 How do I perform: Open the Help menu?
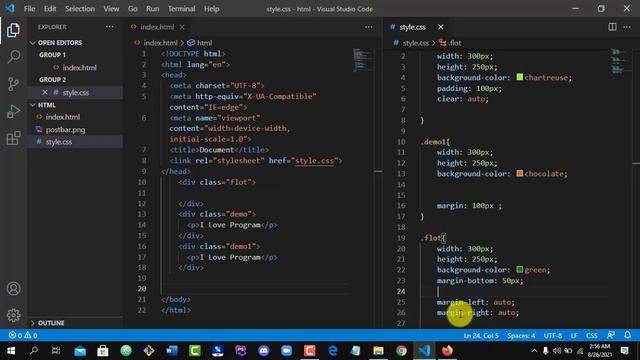[x=211, y=9]
